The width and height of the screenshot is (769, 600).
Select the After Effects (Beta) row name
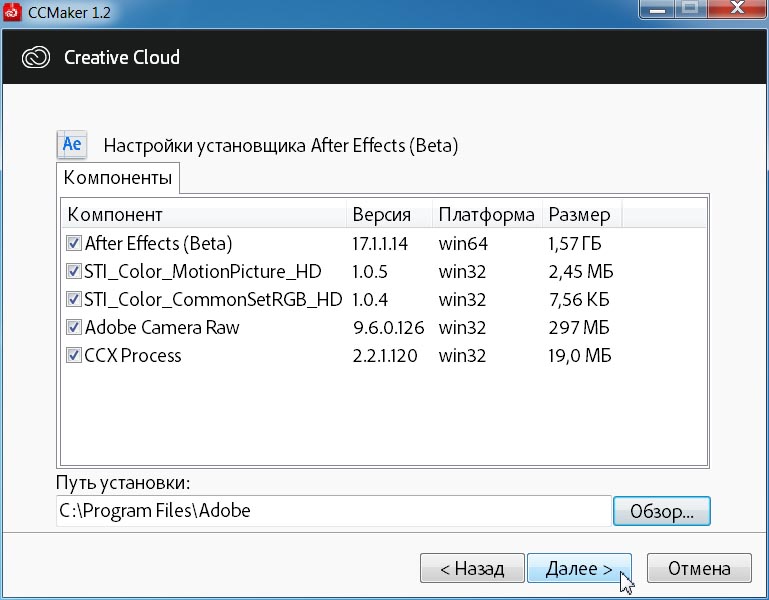[158, 243]
